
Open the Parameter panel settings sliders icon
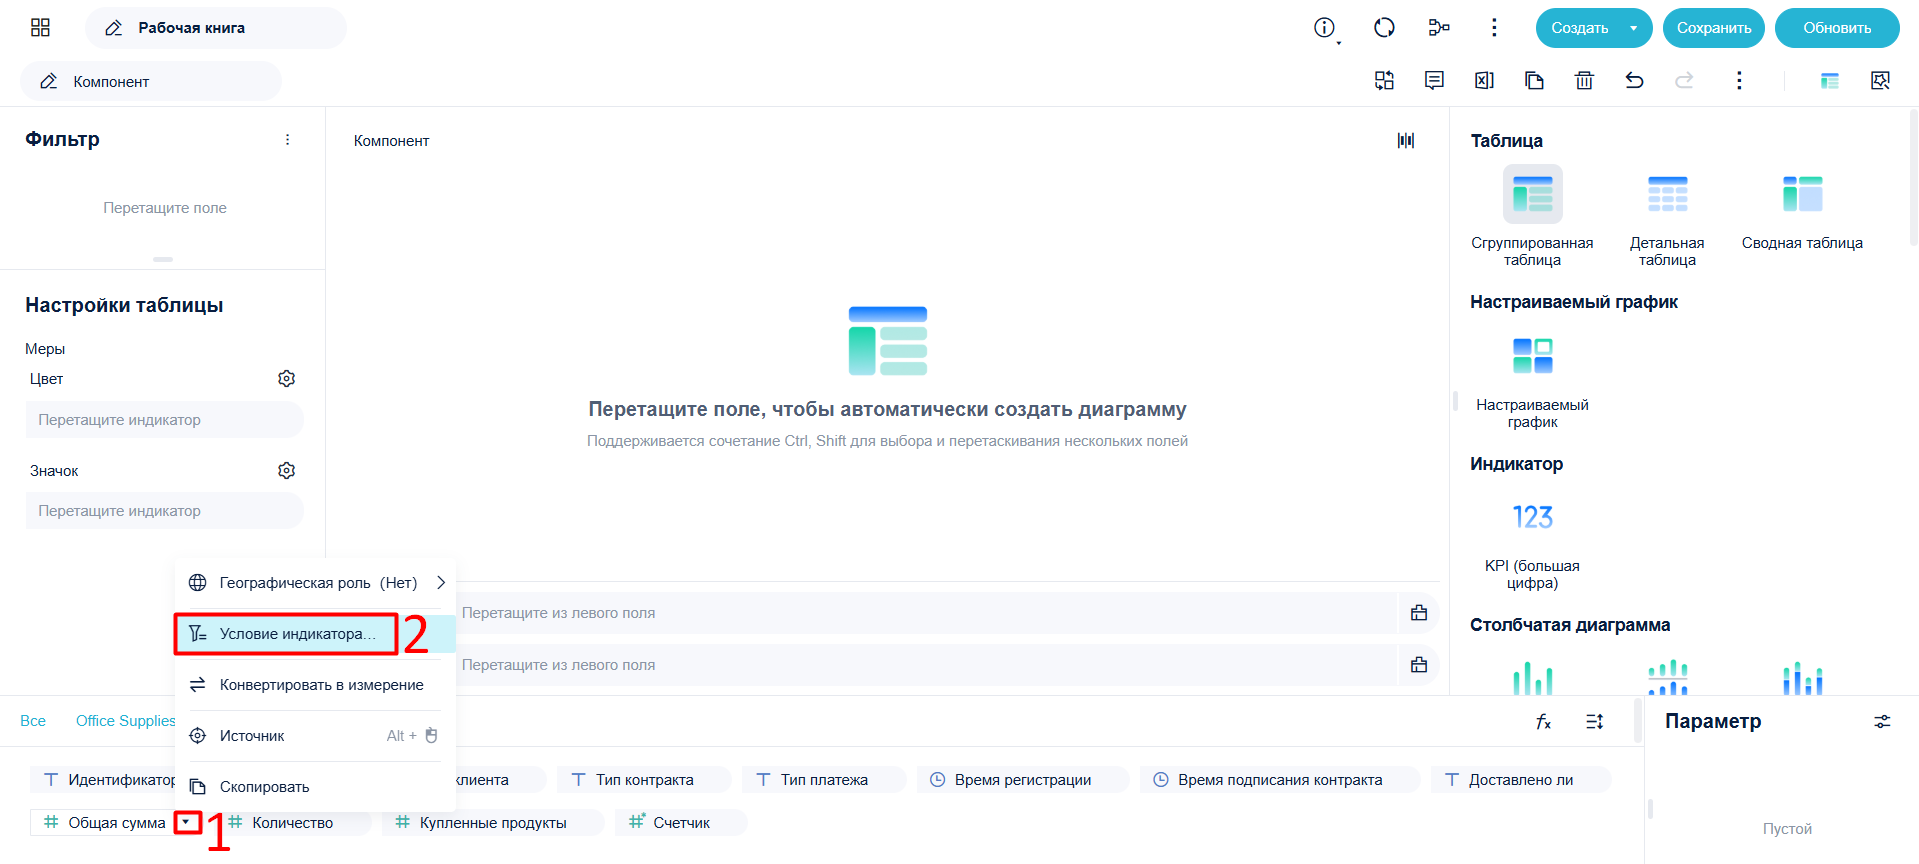(1882, 721)
